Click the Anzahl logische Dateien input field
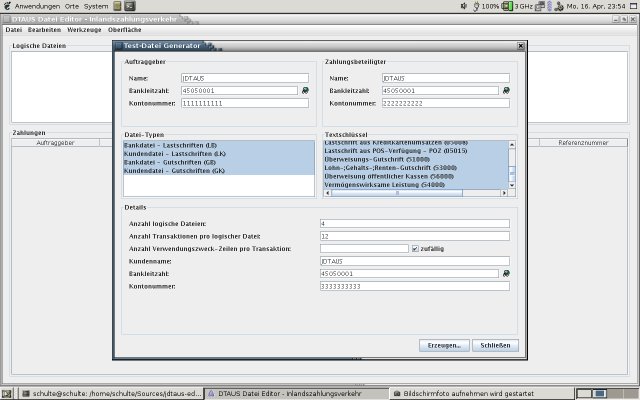Viewport: 640px width, 400px height. [413, 223]
